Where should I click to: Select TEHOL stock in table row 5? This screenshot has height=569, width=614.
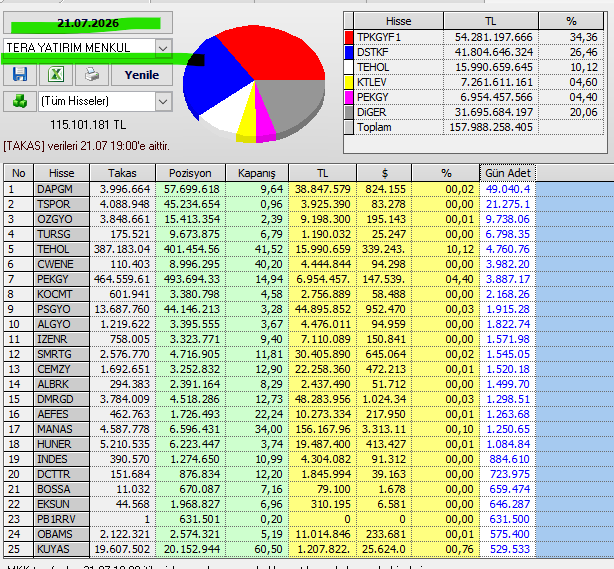[61, 249]
